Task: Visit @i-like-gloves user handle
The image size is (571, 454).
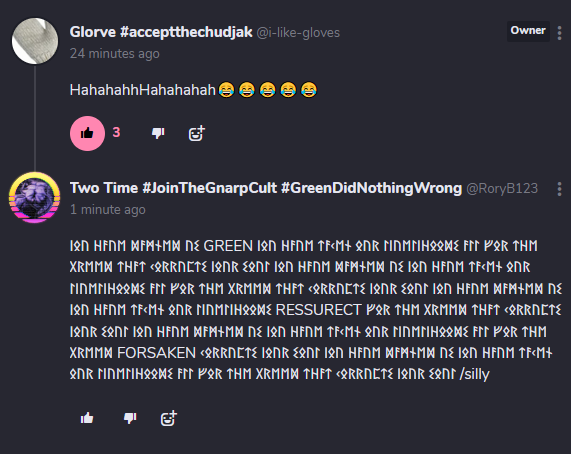Action: 298,33
